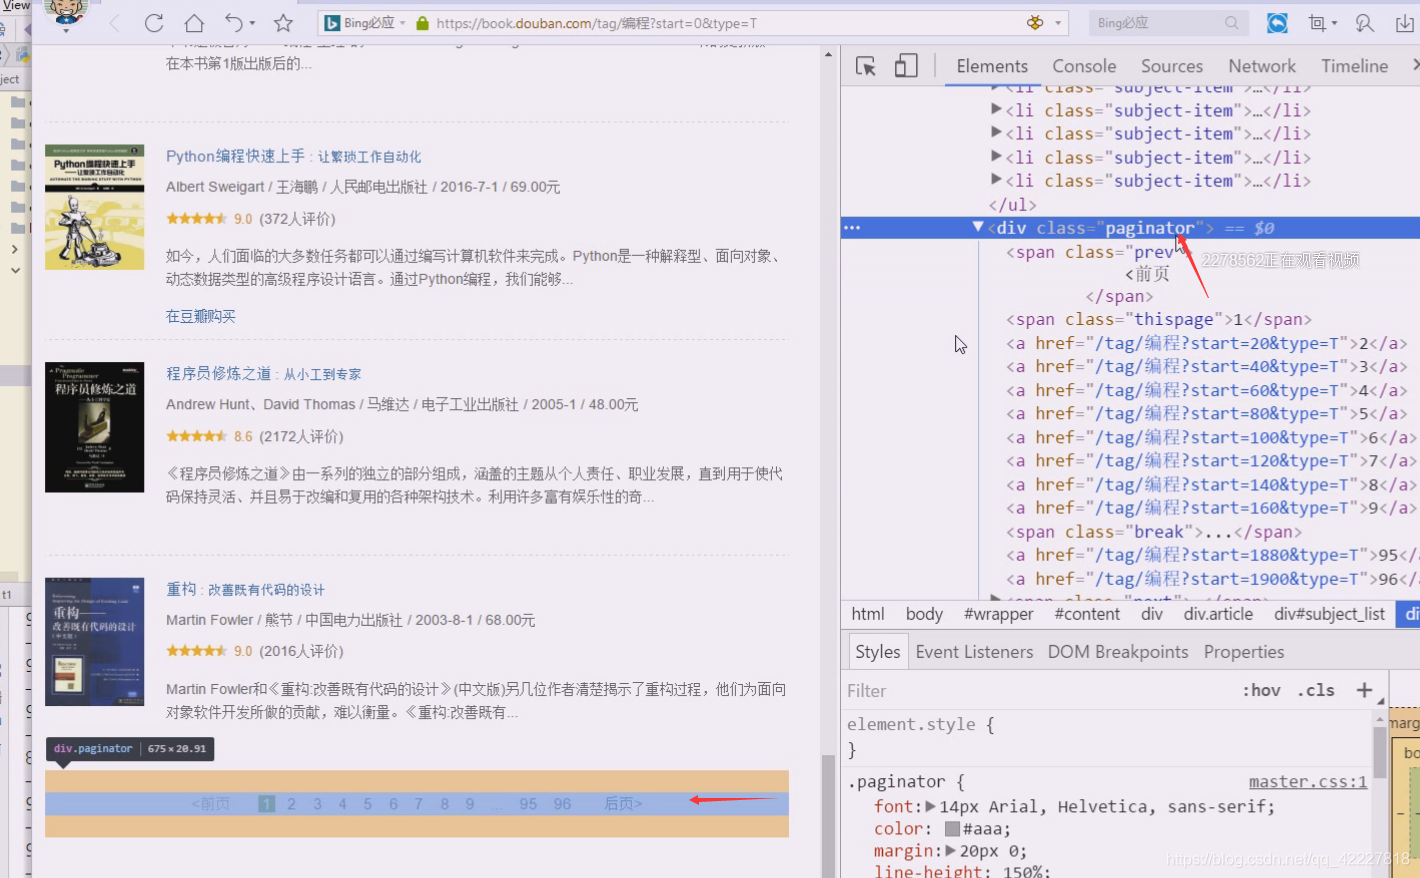1420x878 pixels.
Task: Switch to the Network tab
Action: coord(1262,66)
